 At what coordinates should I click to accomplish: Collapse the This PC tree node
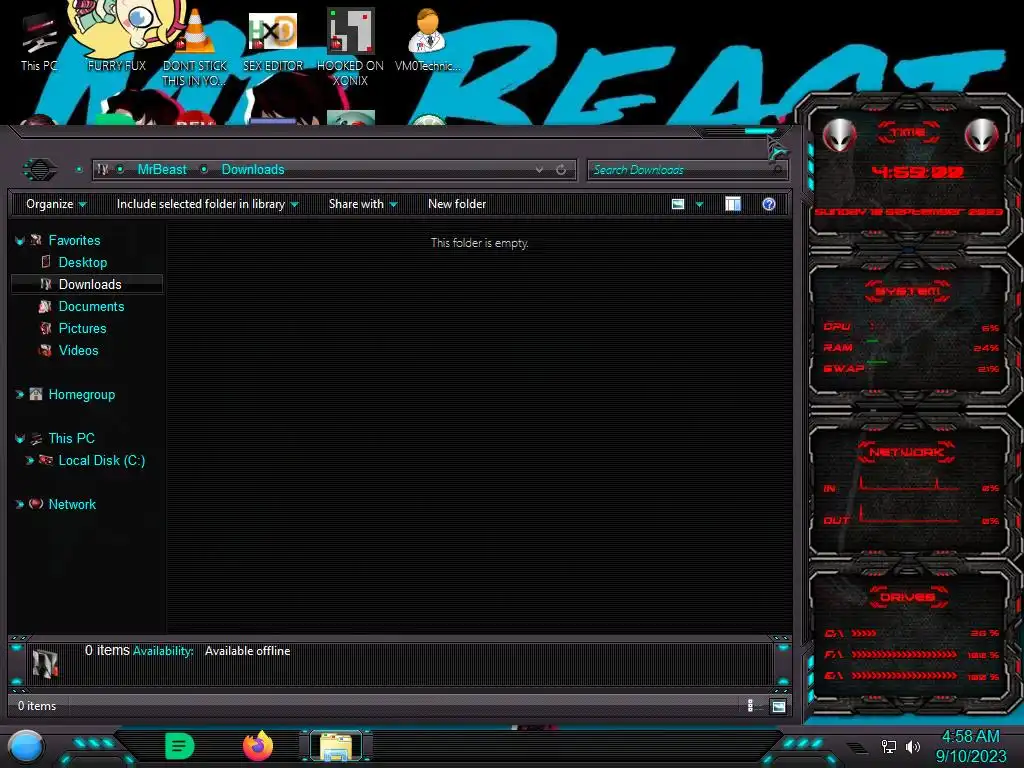coord(20,439)
